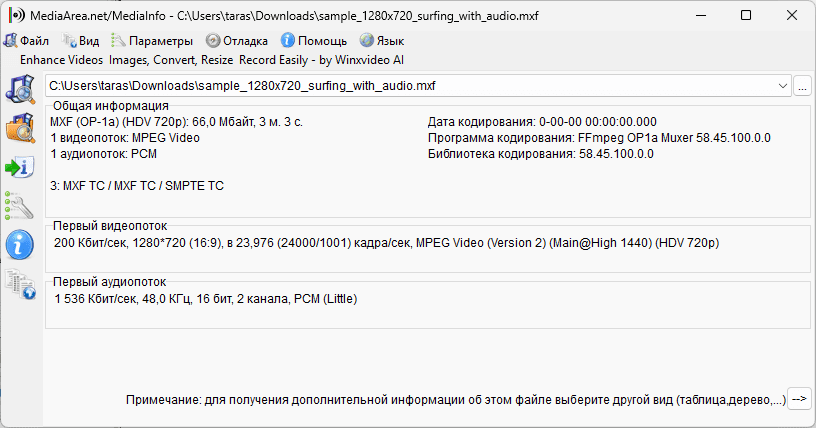Open preferences via the wrench sidebar icon
Image resolution: width=816 pixels, height=428 pixels.
[x=20, y=205]
